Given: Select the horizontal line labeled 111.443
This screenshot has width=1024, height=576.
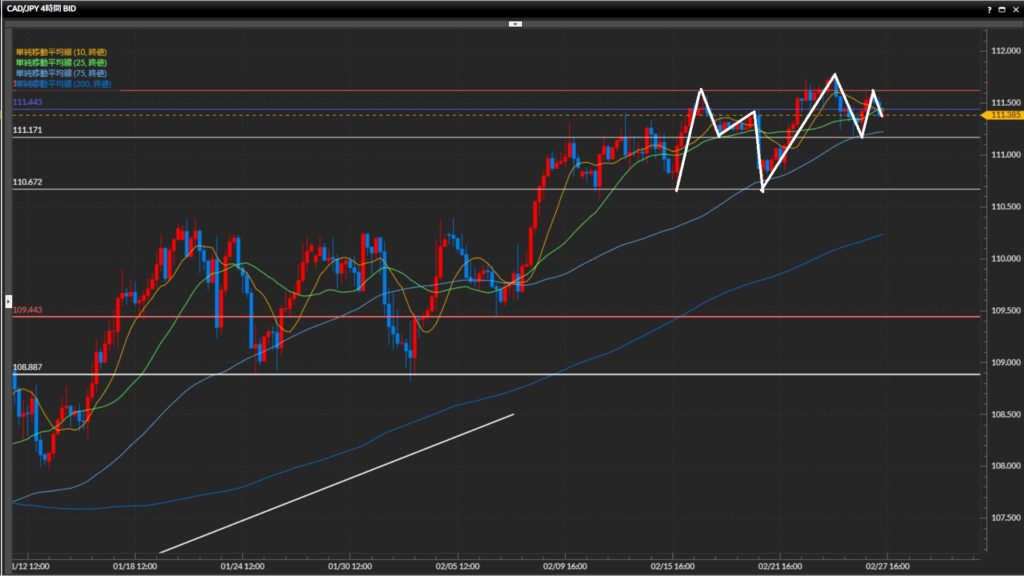Looking at the screenshot, I should click(x=27, y=103).
